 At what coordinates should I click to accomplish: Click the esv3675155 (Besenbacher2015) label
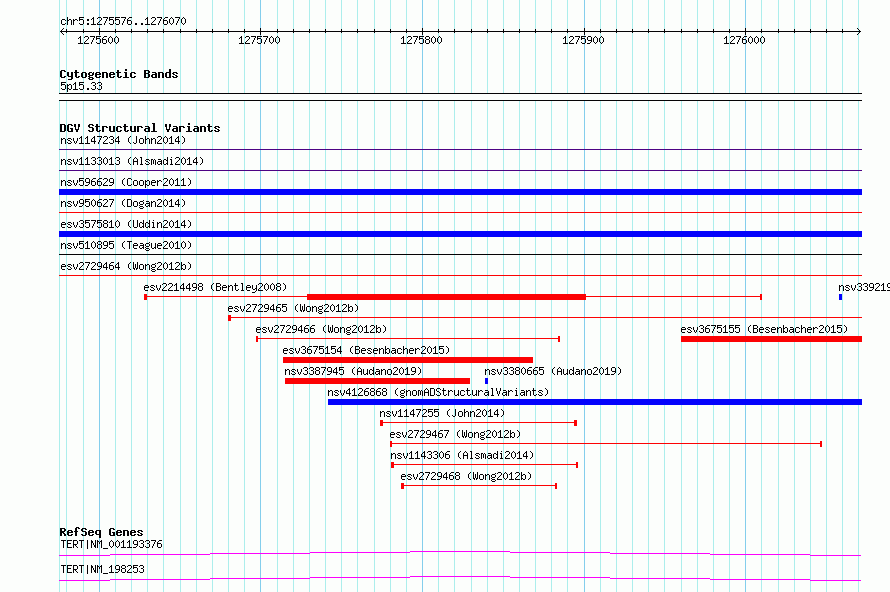coord(764,329)
